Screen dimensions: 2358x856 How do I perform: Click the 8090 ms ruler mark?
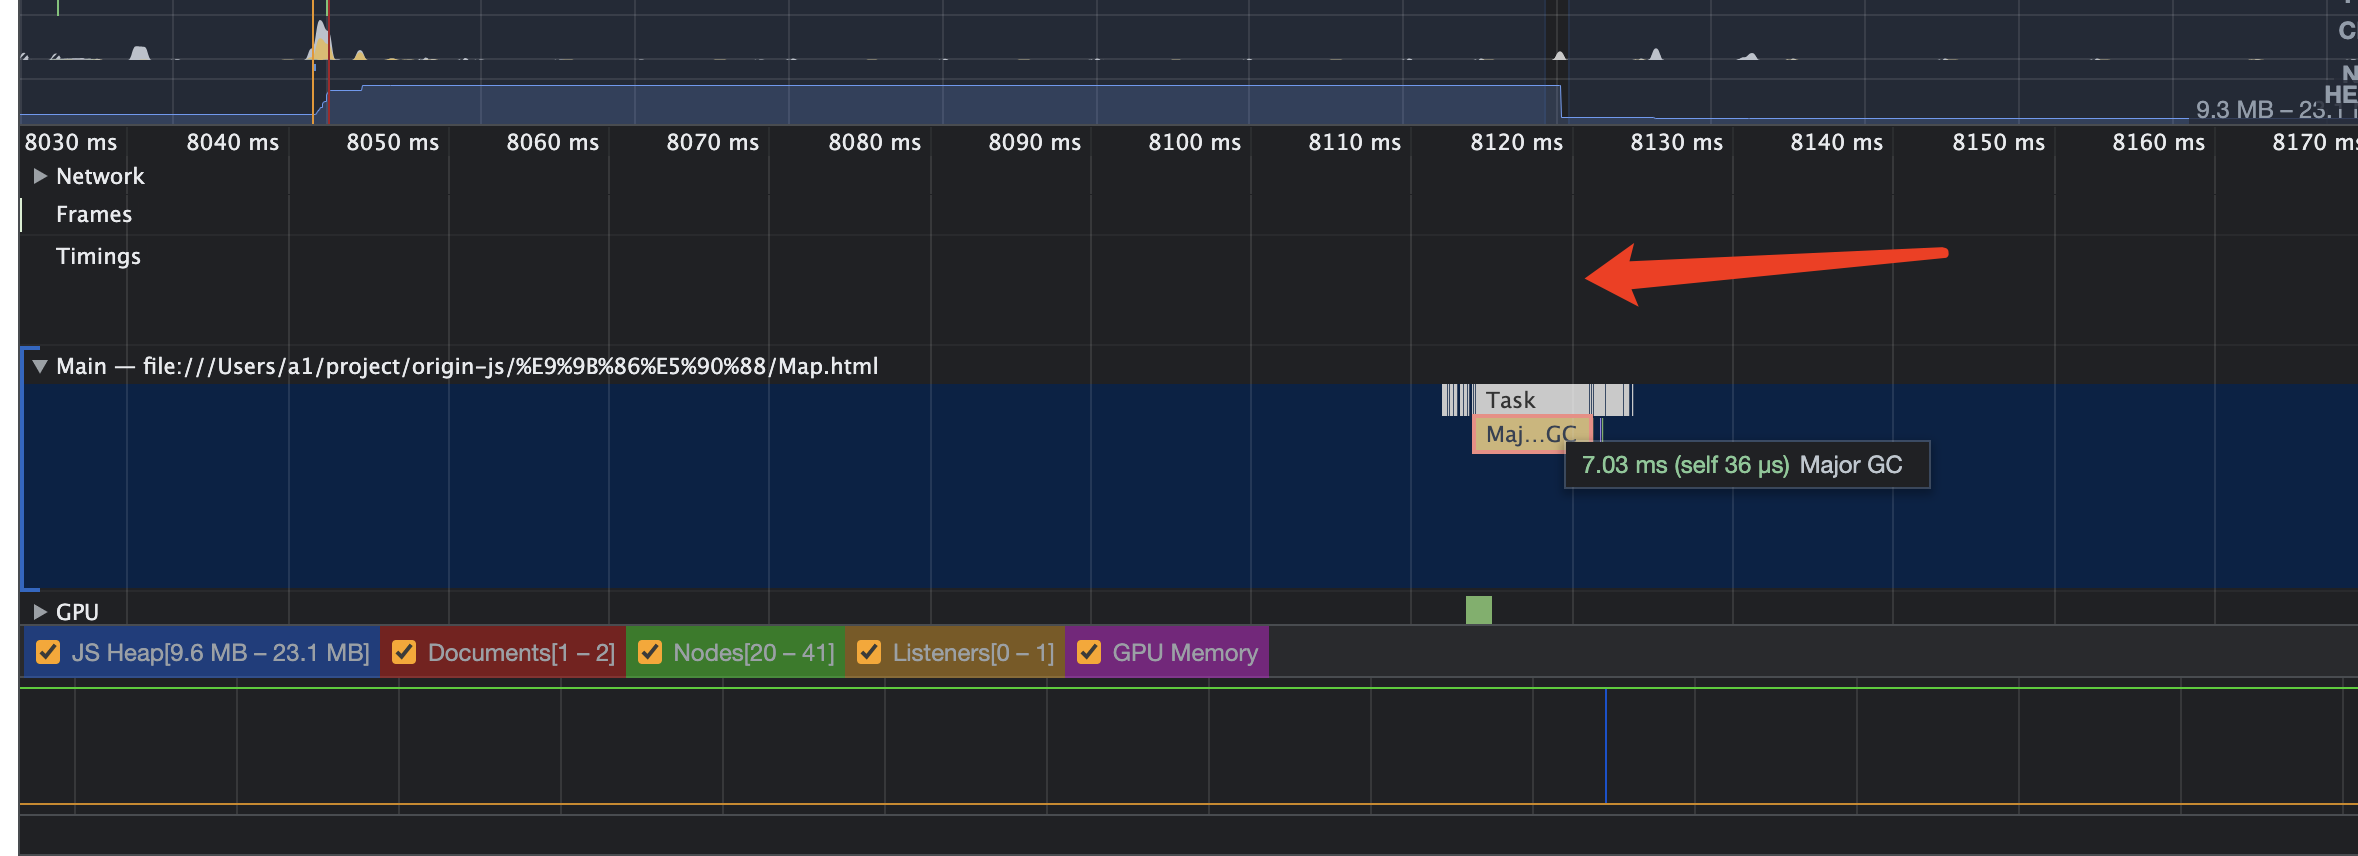click(1035, 142)
